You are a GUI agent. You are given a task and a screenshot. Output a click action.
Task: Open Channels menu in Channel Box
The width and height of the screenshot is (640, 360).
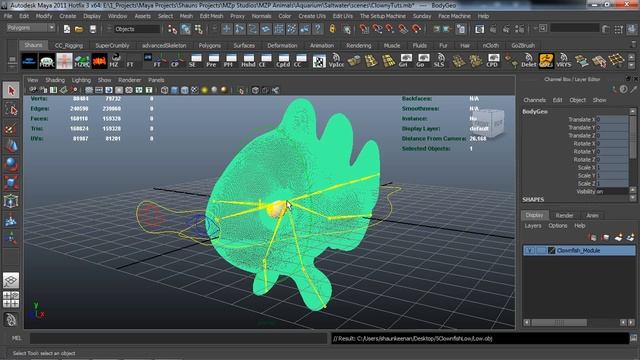point(534,100)
